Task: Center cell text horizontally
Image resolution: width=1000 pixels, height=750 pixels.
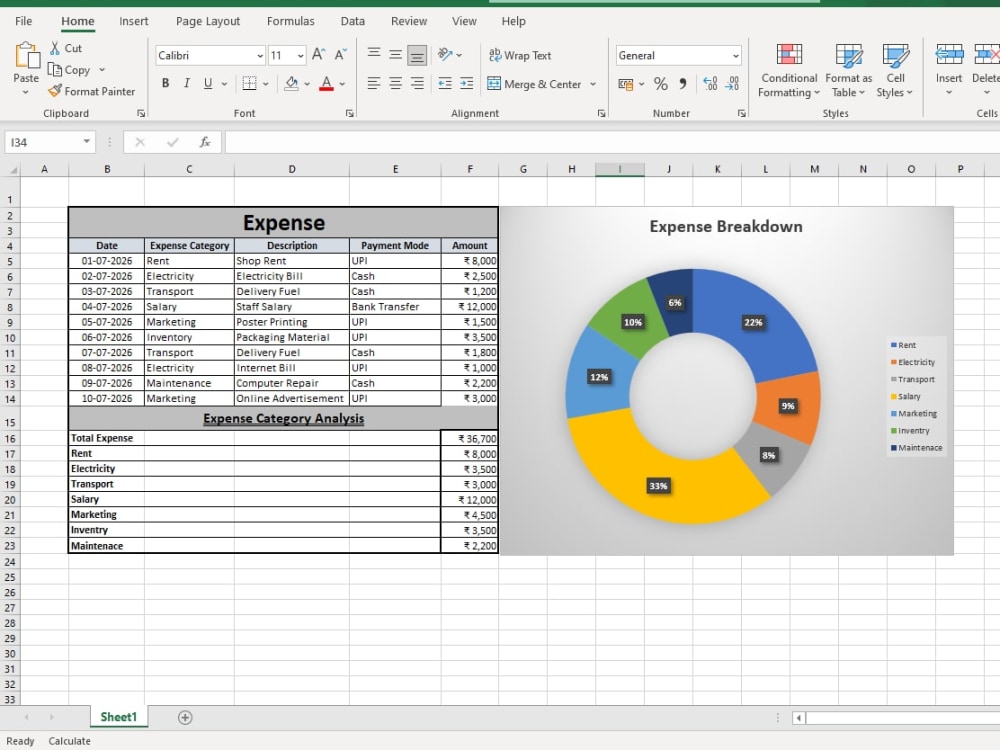Action: click(x=396, y=84)
